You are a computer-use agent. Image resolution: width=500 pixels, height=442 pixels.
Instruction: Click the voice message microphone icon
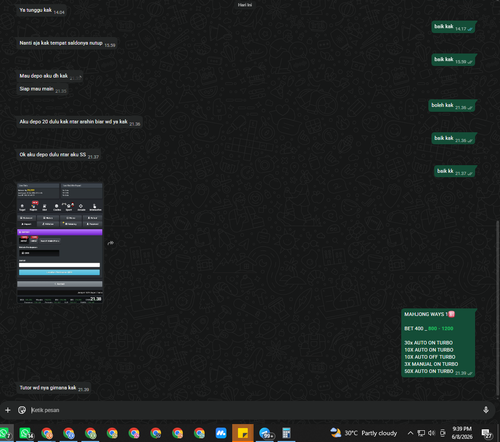pos(486,410)
